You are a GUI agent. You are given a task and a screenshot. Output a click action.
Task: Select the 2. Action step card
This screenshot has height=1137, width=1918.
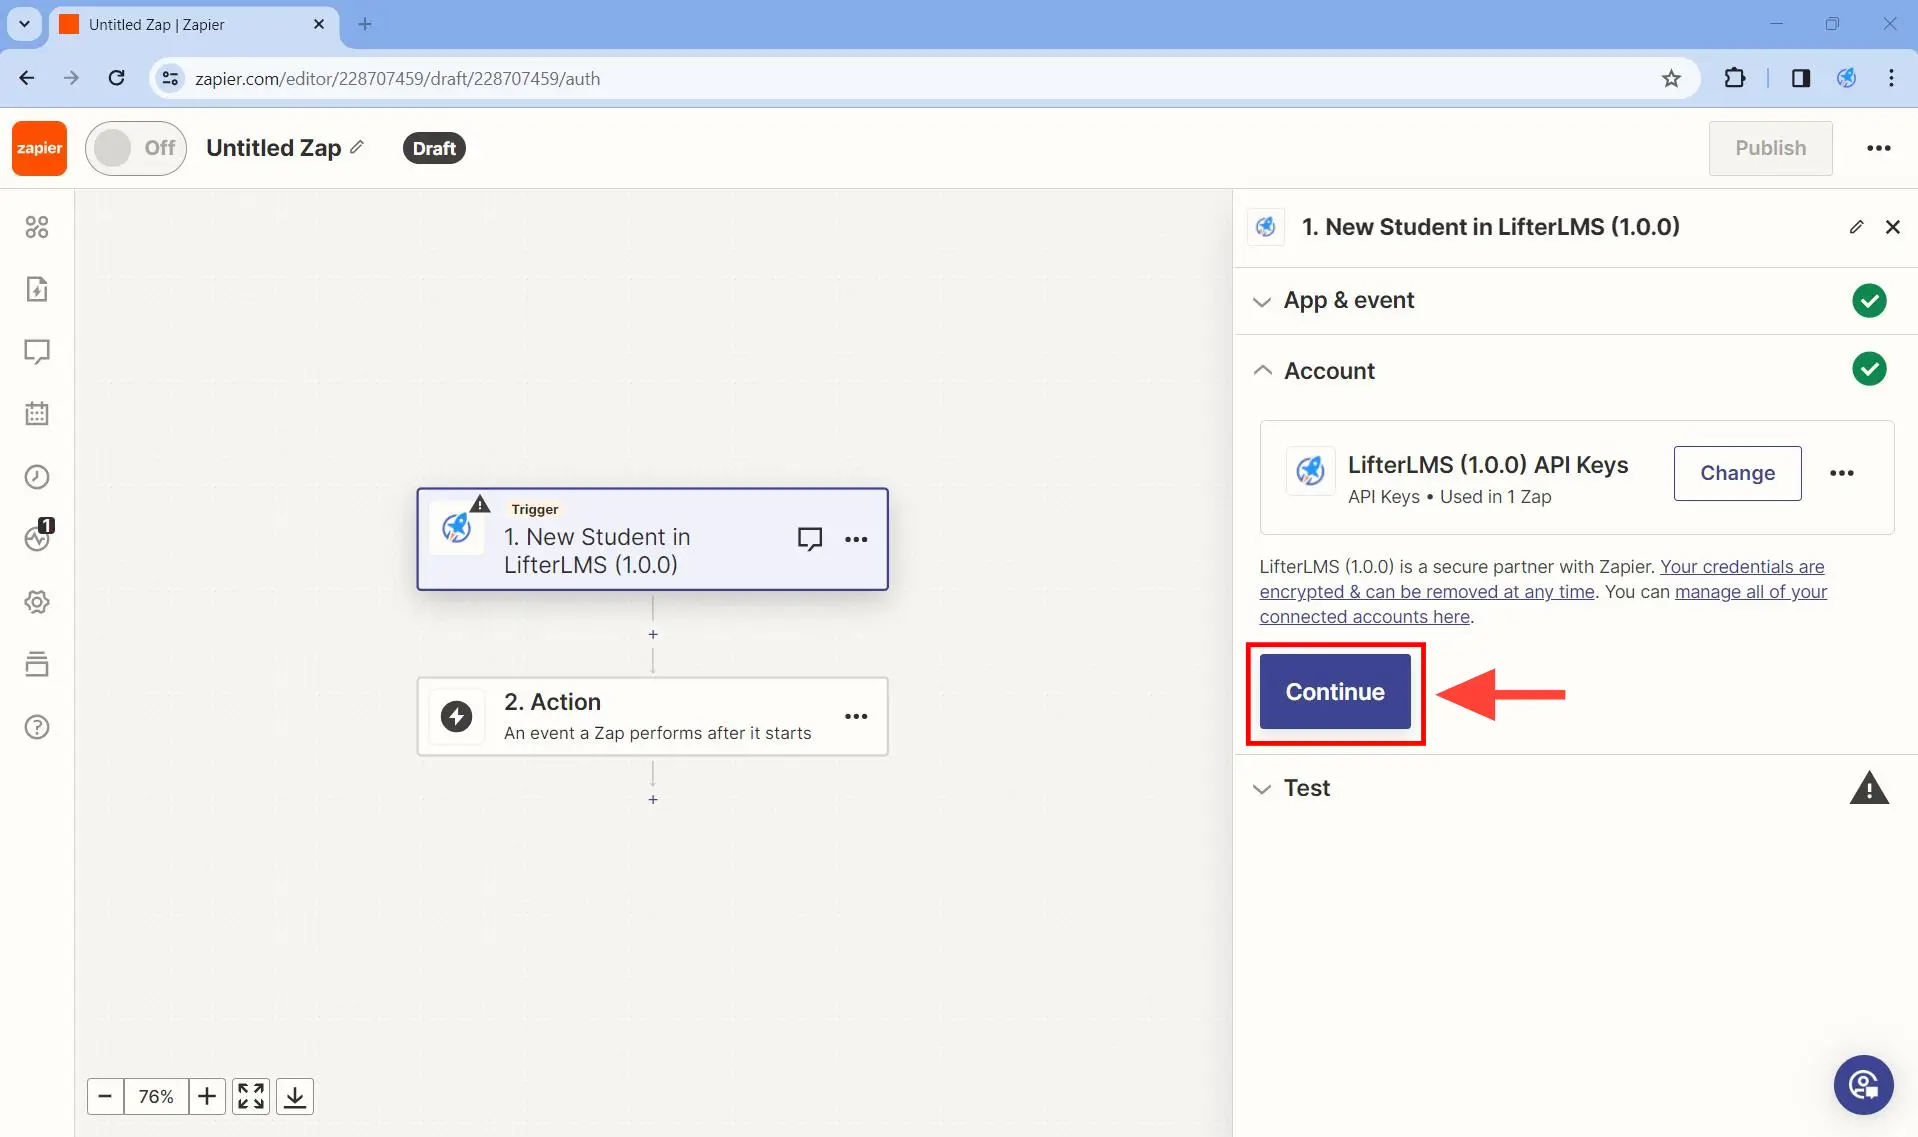click(652, 716)
